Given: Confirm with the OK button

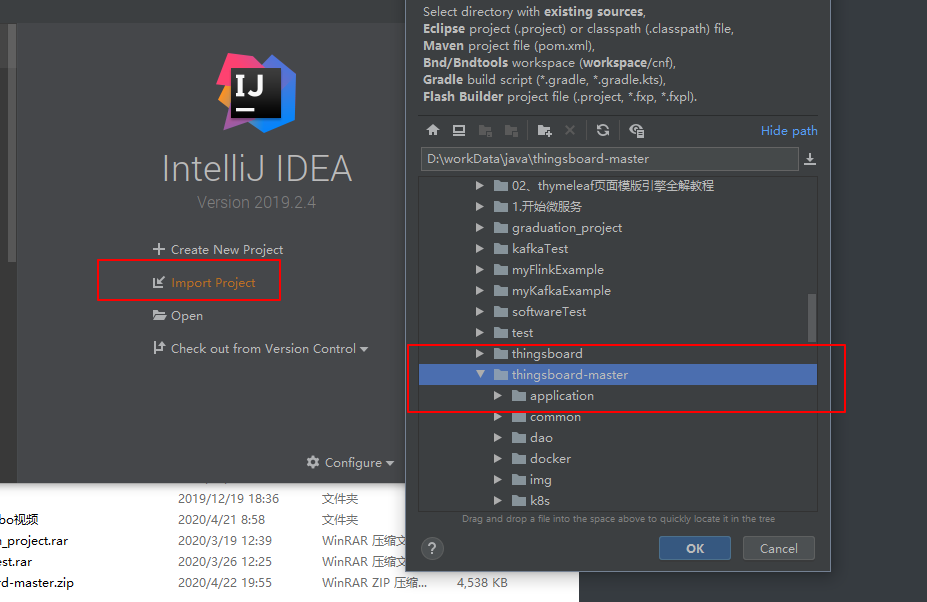Looking at the screenshot, I should [x=695, y=548].
